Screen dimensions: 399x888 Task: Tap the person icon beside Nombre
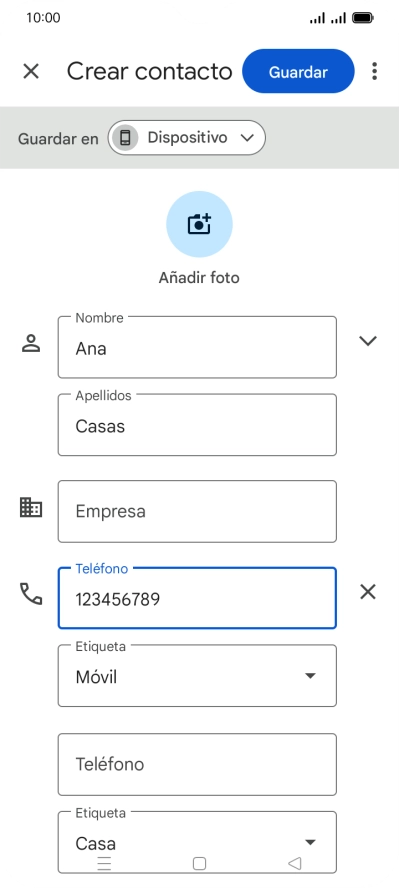tap(31, 343)
